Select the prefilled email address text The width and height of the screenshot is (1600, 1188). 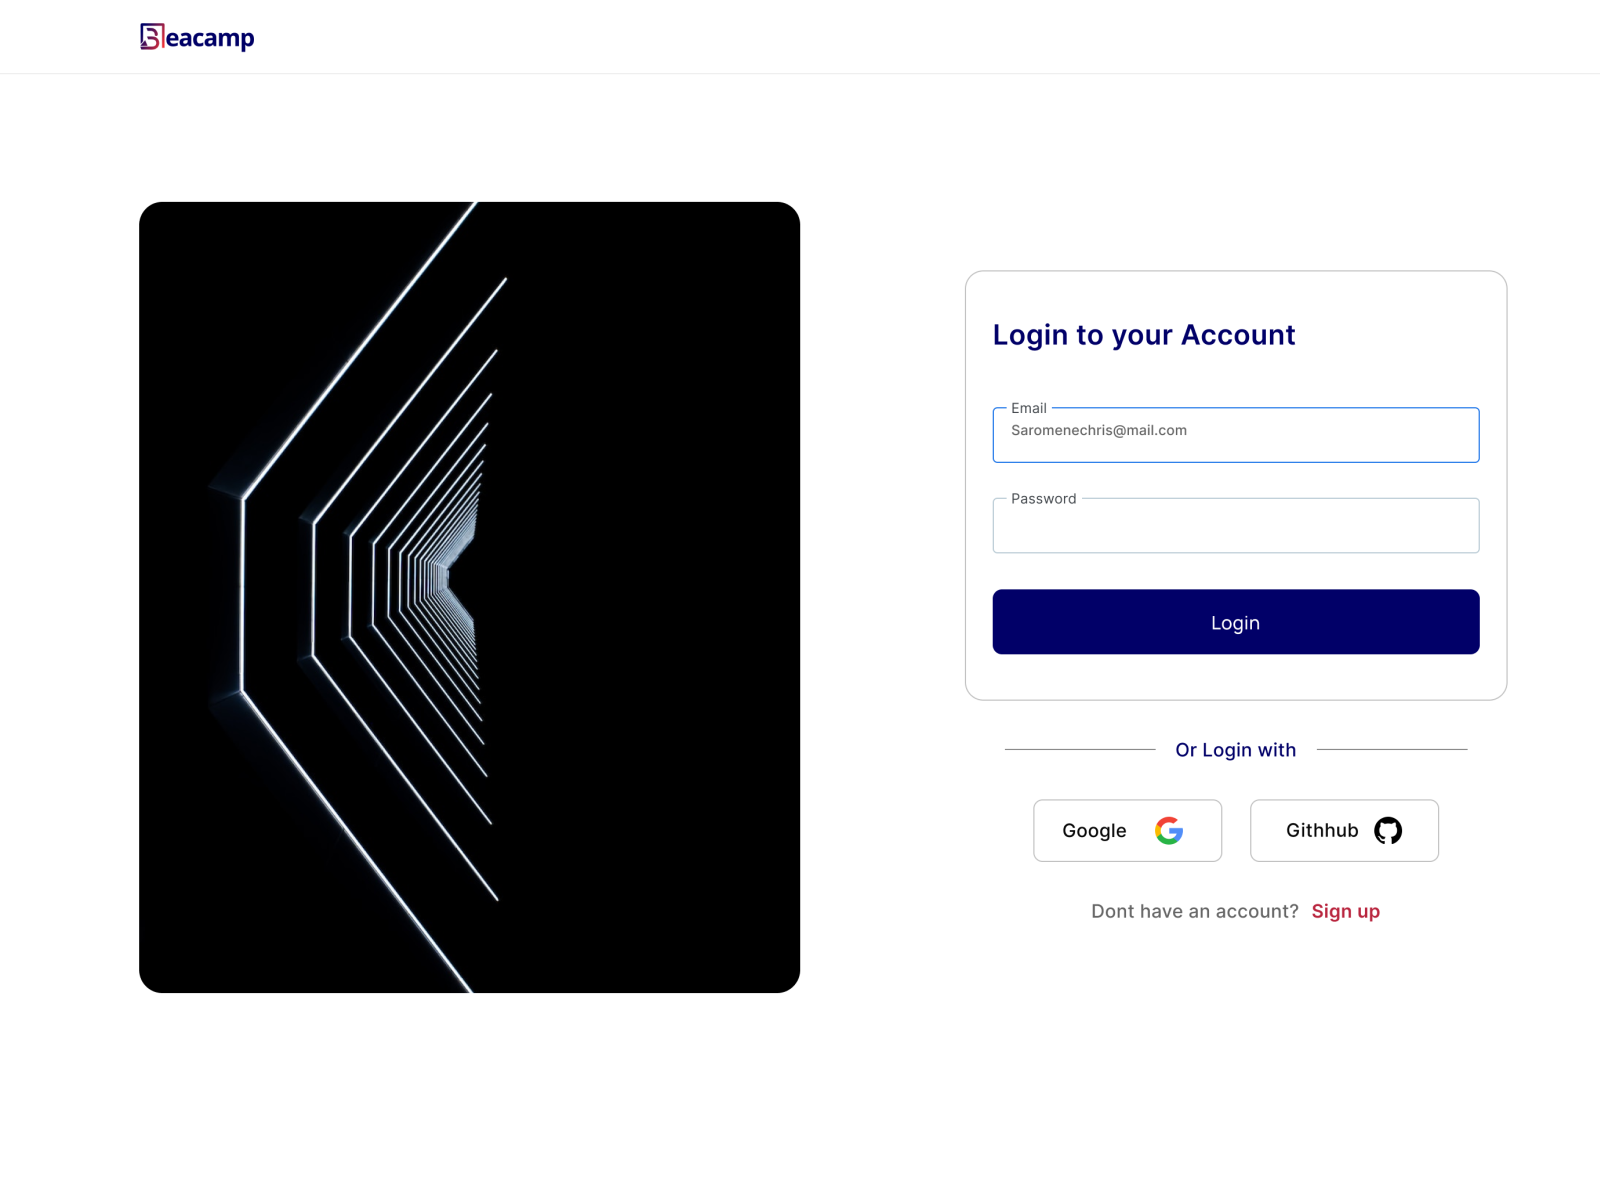1098,430
